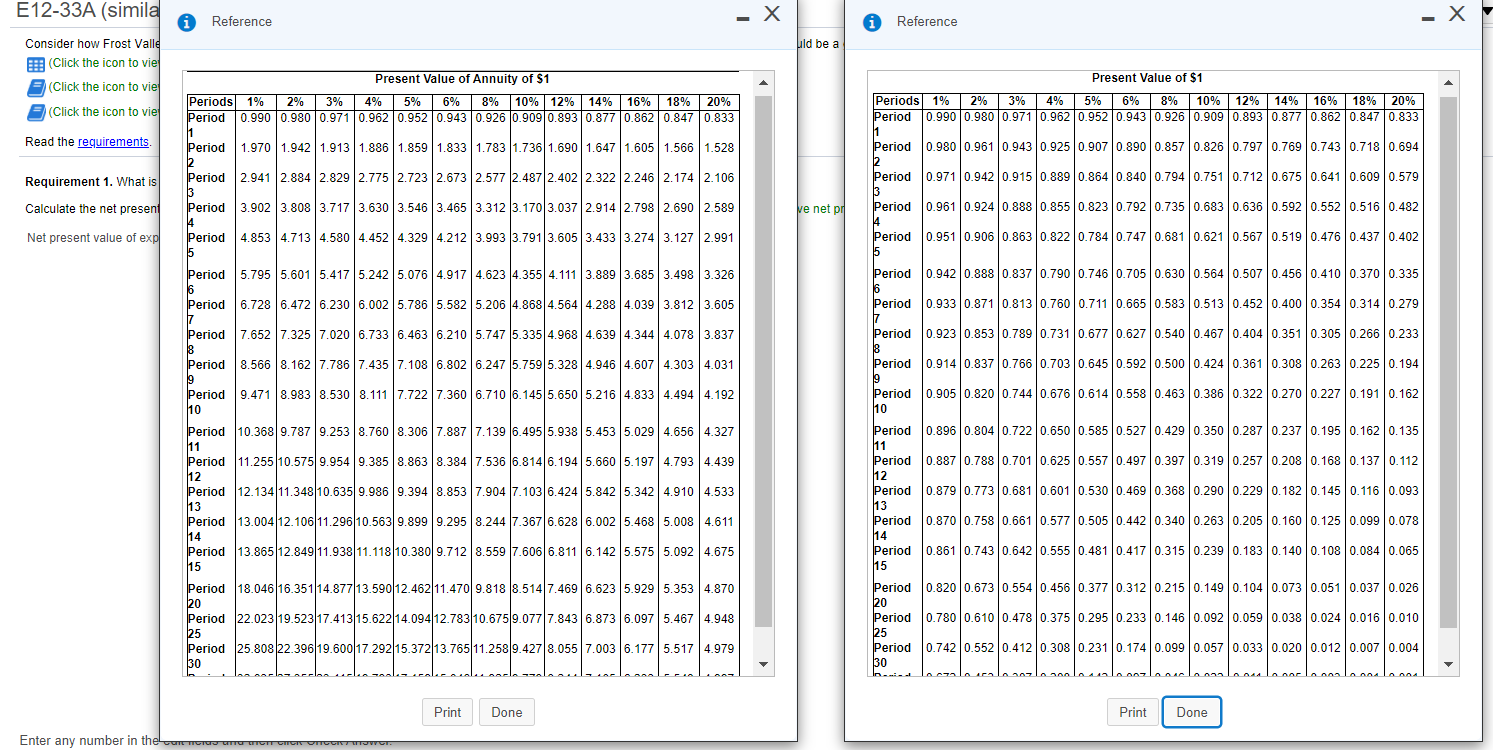Viewport: 1493px width, 750px height.
Task: Click the book icon directly above 'Read the requirements'
Action: pyautogui.click(x=35, y=112)
